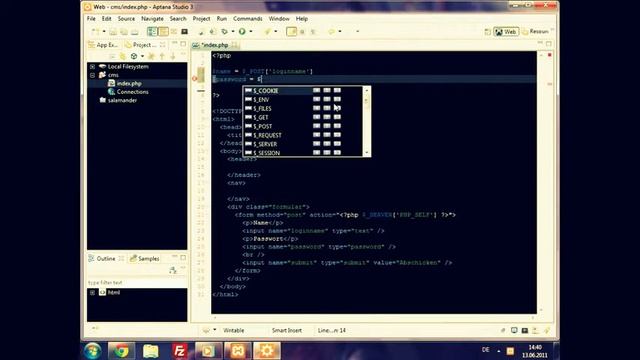Select the App Explorer tab
640x360 pixels.
pos(103,45)
